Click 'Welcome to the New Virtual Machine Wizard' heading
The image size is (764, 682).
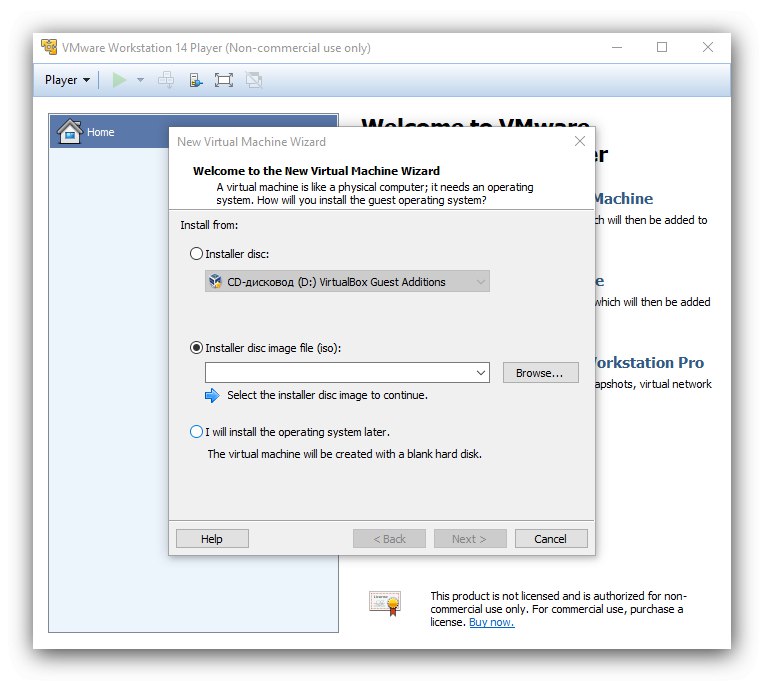coord(316,171)
